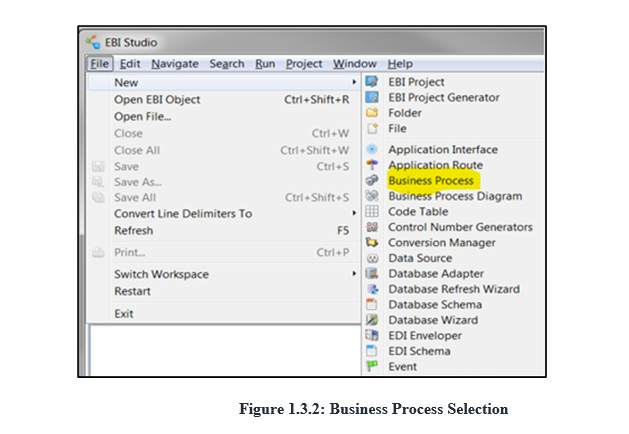Choose Database Wizard entry
The height and width of the screenshot is (434, 629).
[433, 320]
